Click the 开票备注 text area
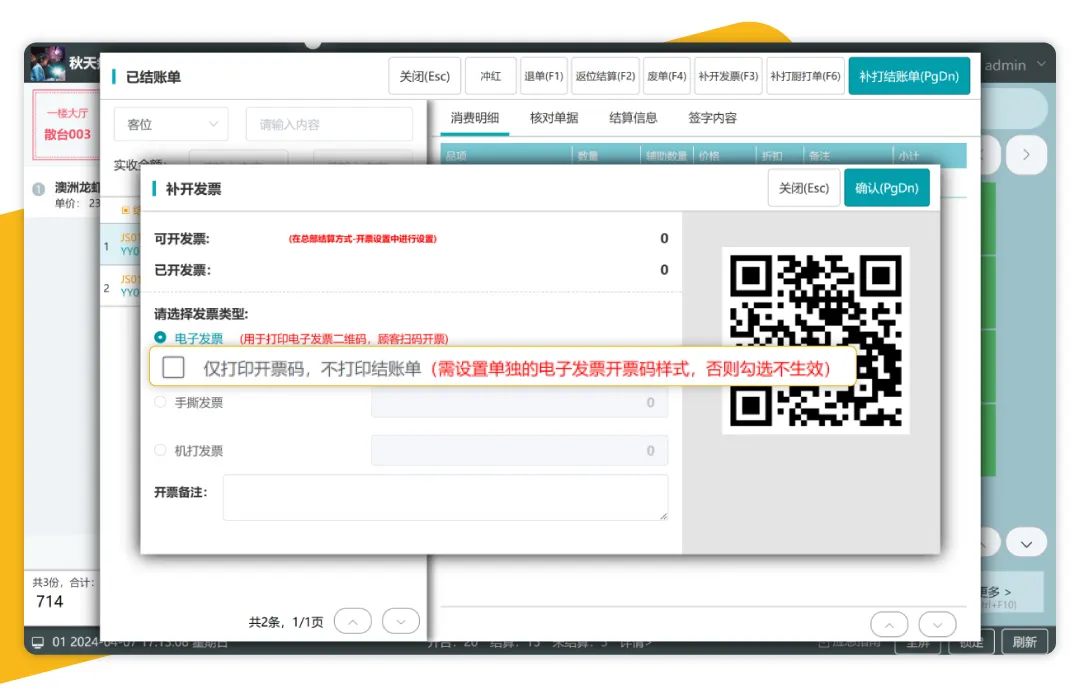1080x697 pixels. point(445,497)
